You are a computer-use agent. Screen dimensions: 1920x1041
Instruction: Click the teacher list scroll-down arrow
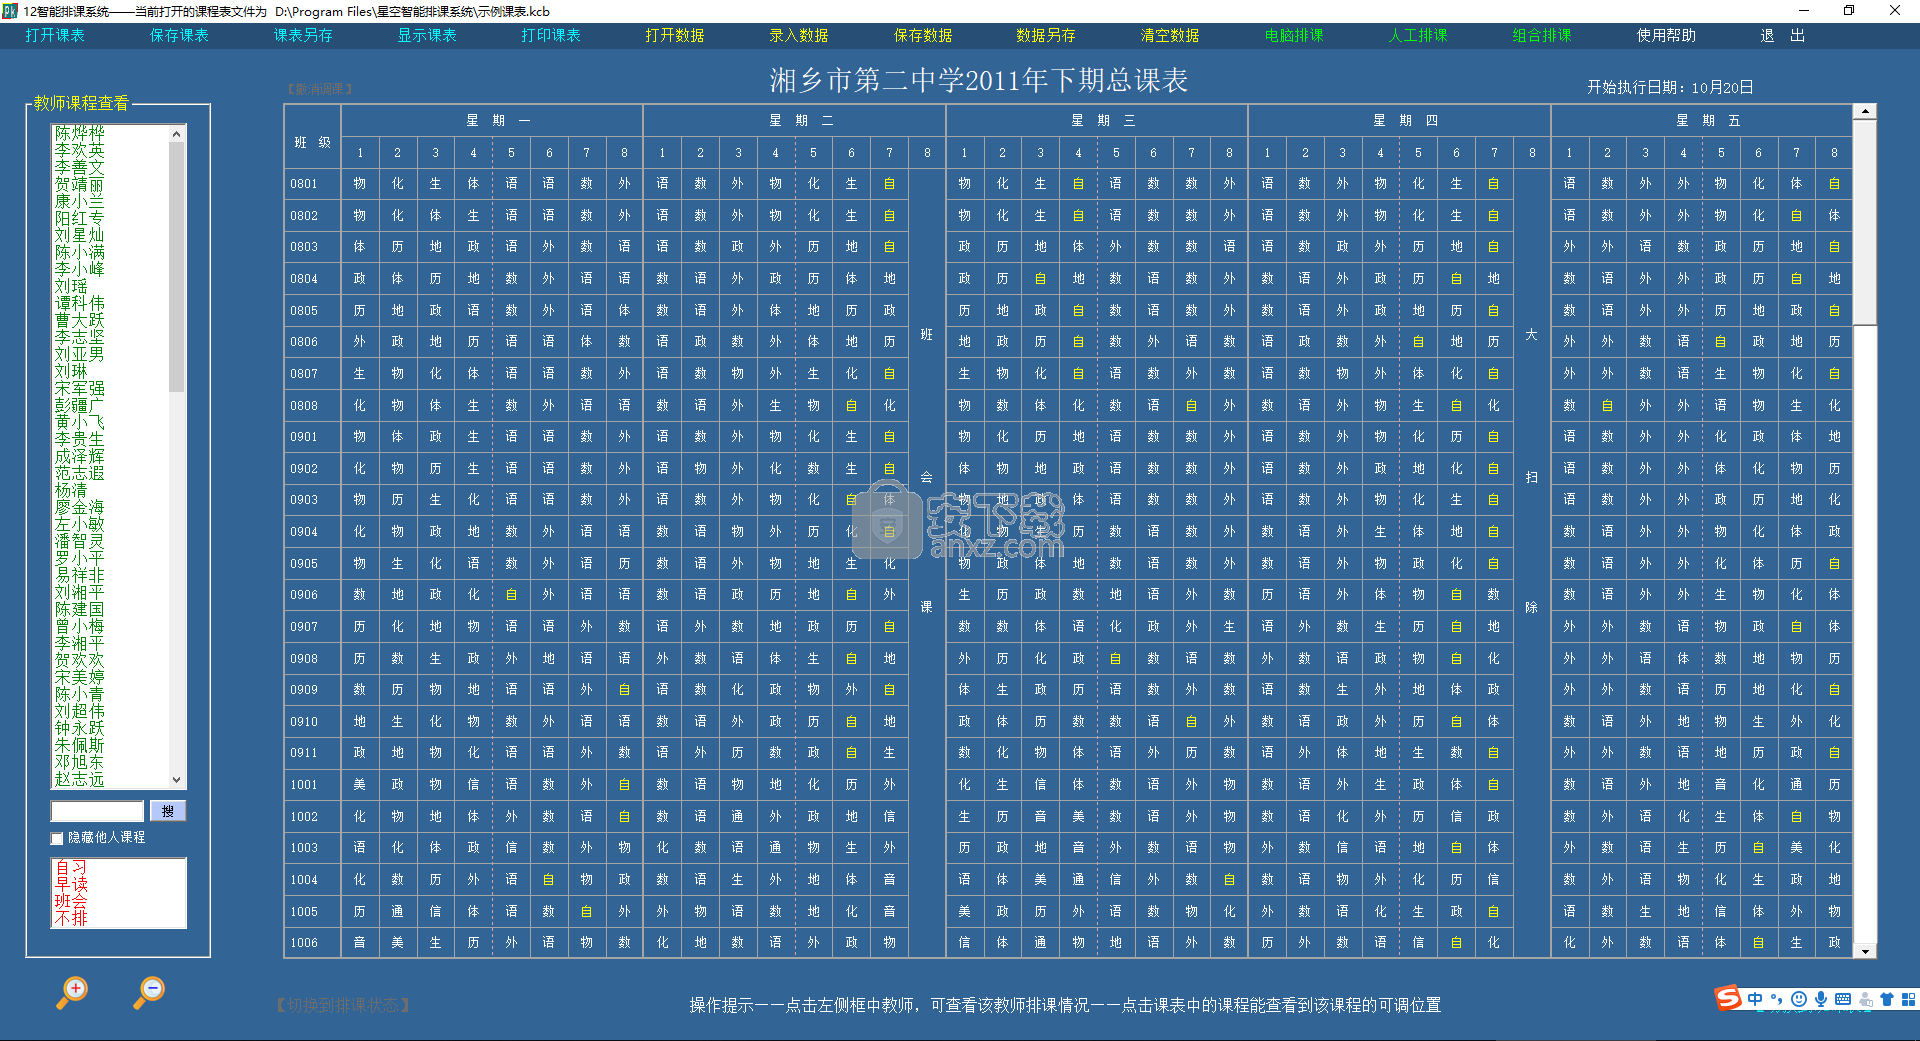[177, 780]
